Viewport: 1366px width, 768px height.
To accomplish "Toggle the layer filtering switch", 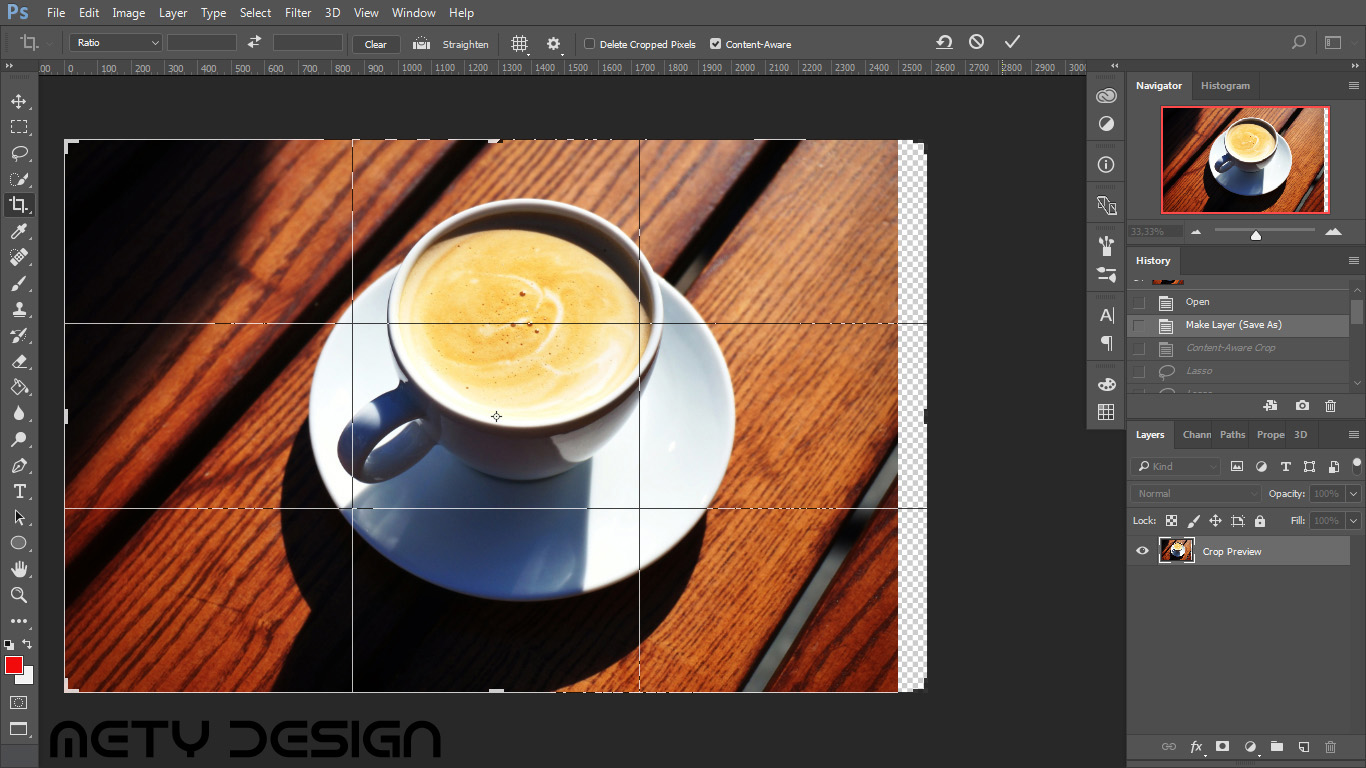I will tap(1357, 465).
